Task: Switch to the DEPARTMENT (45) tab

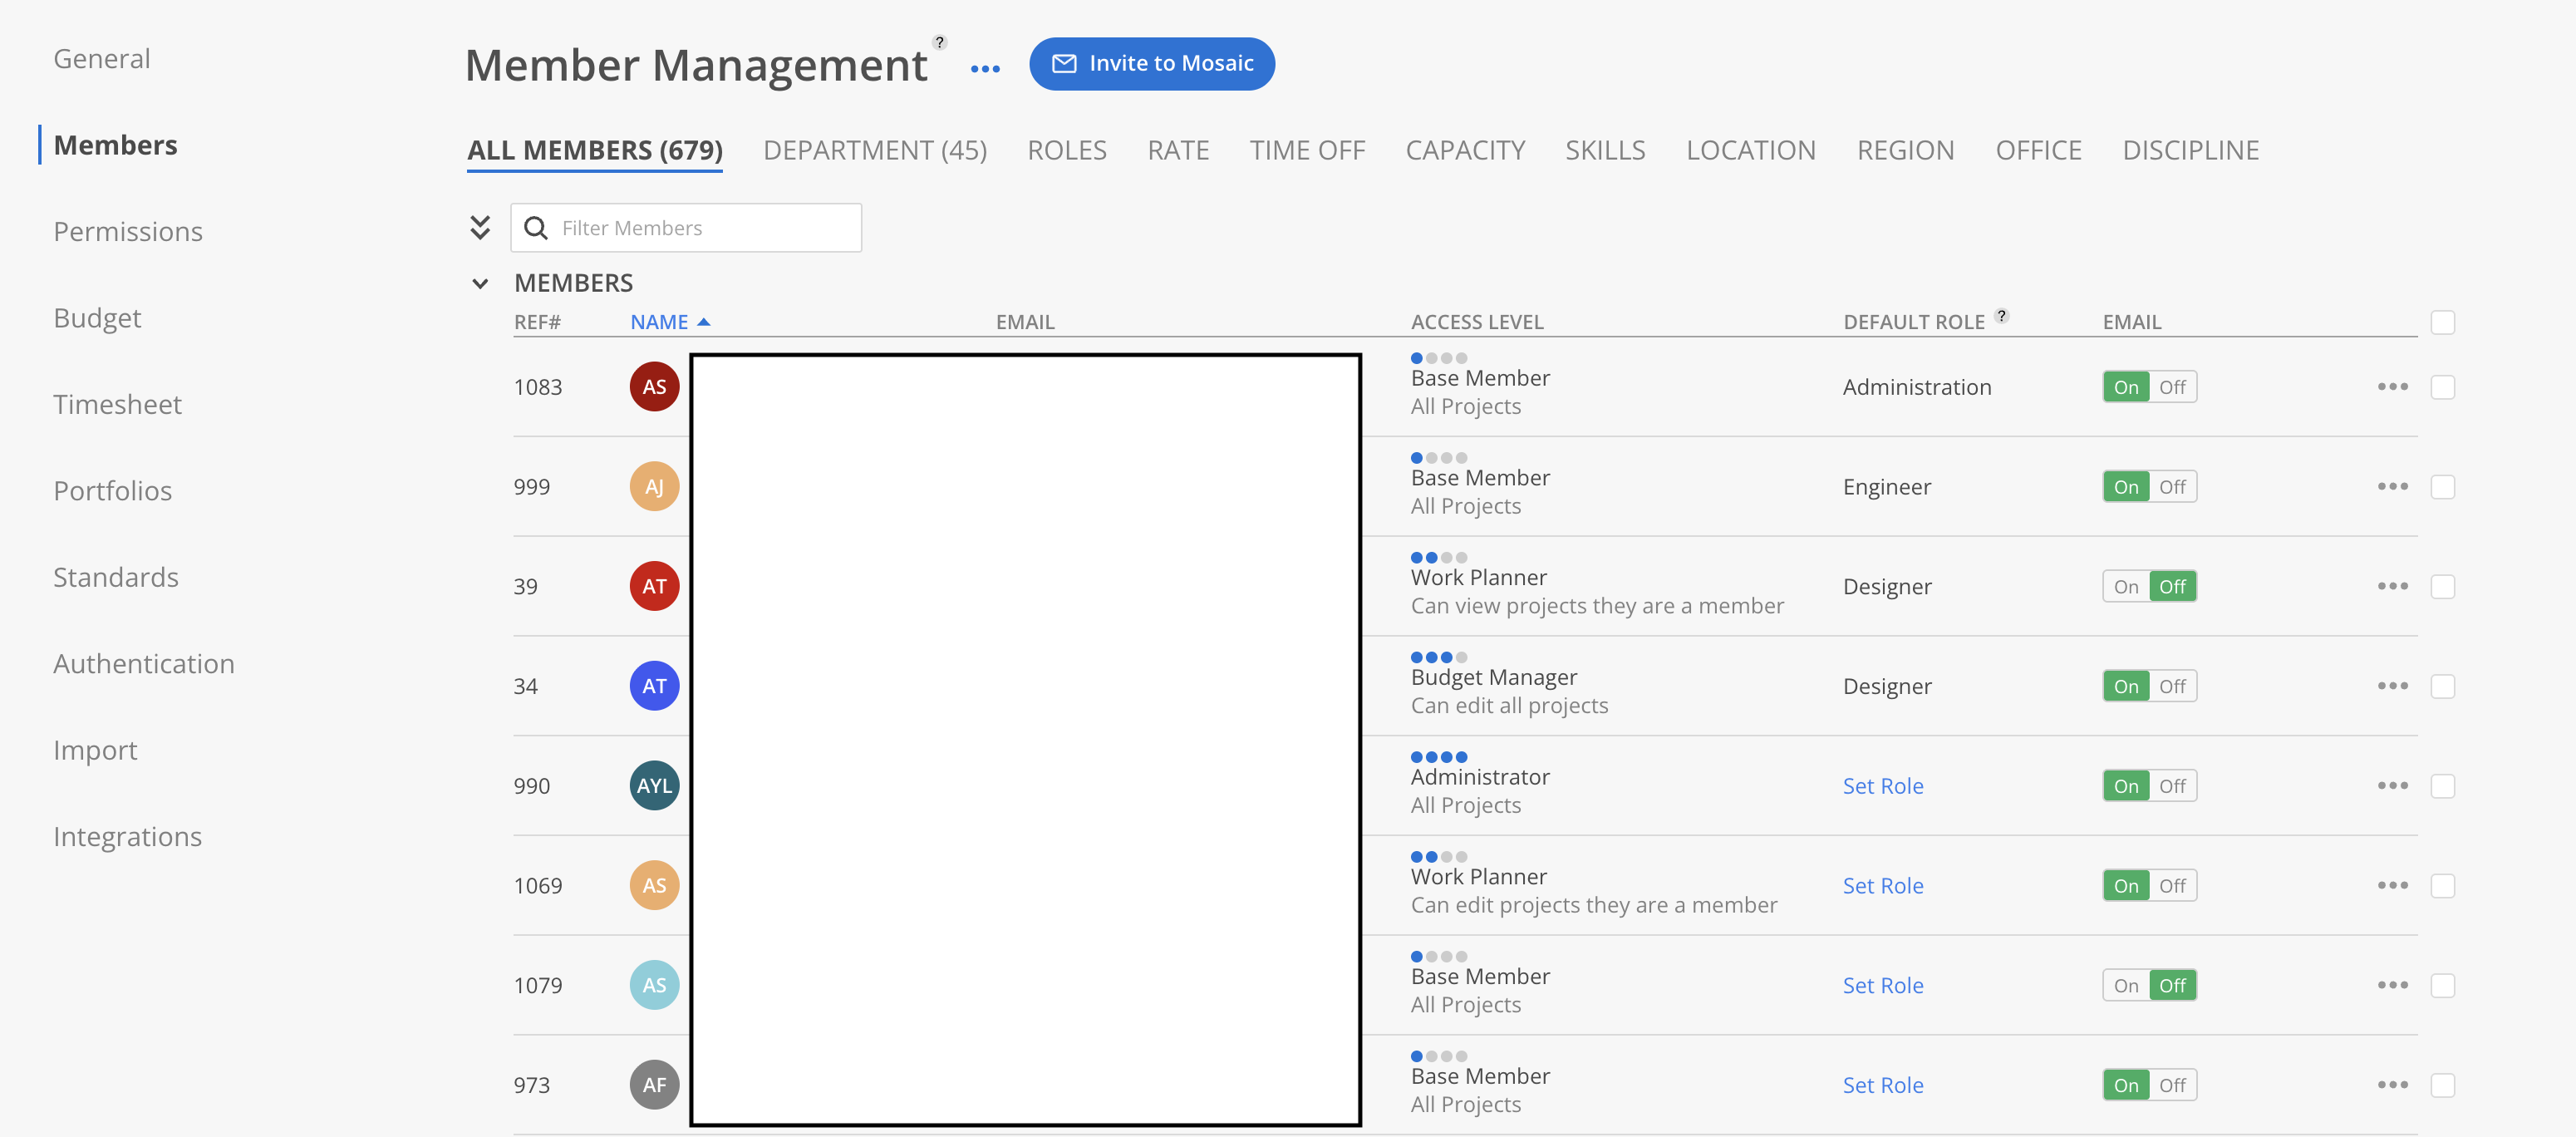Action: click(874, 150)
